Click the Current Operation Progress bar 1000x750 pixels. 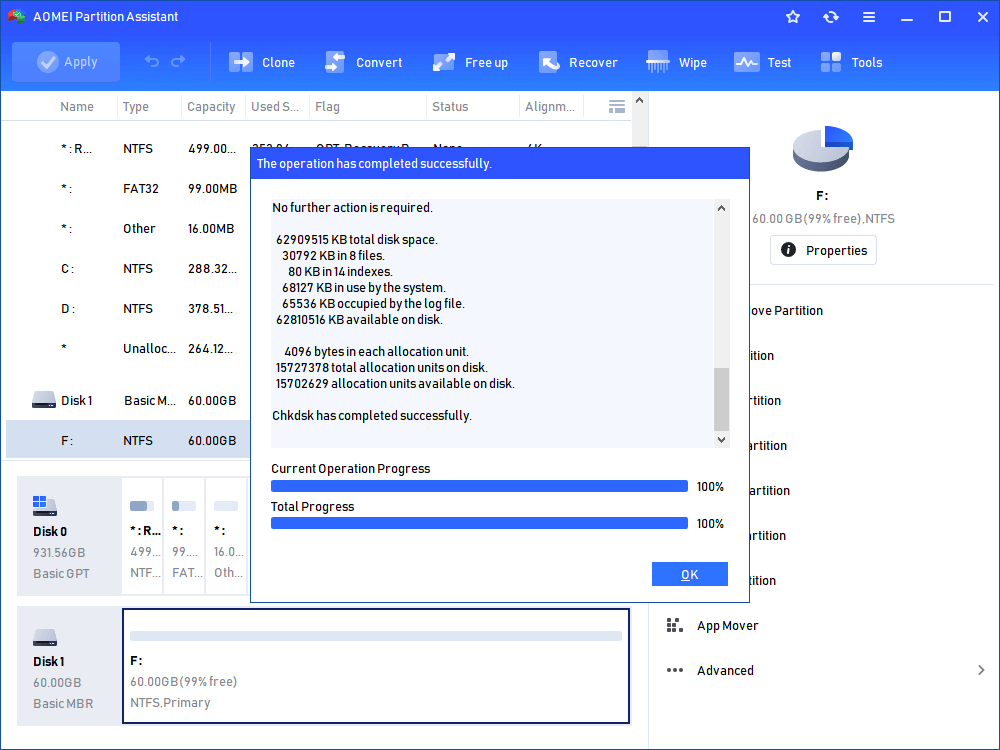pos(479,486)
